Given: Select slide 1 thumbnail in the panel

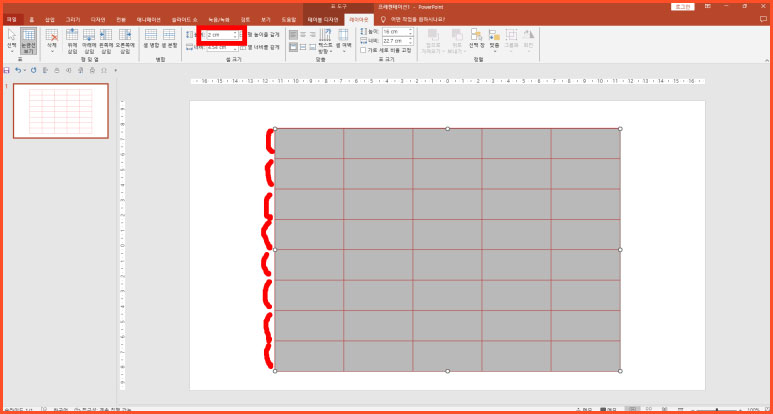Looking at the screenshot, I should [x=61, y=111].
